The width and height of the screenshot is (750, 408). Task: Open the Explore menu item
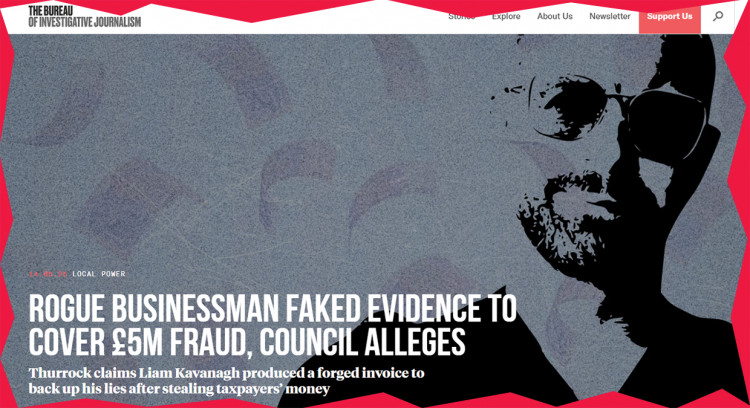[506, 16]
